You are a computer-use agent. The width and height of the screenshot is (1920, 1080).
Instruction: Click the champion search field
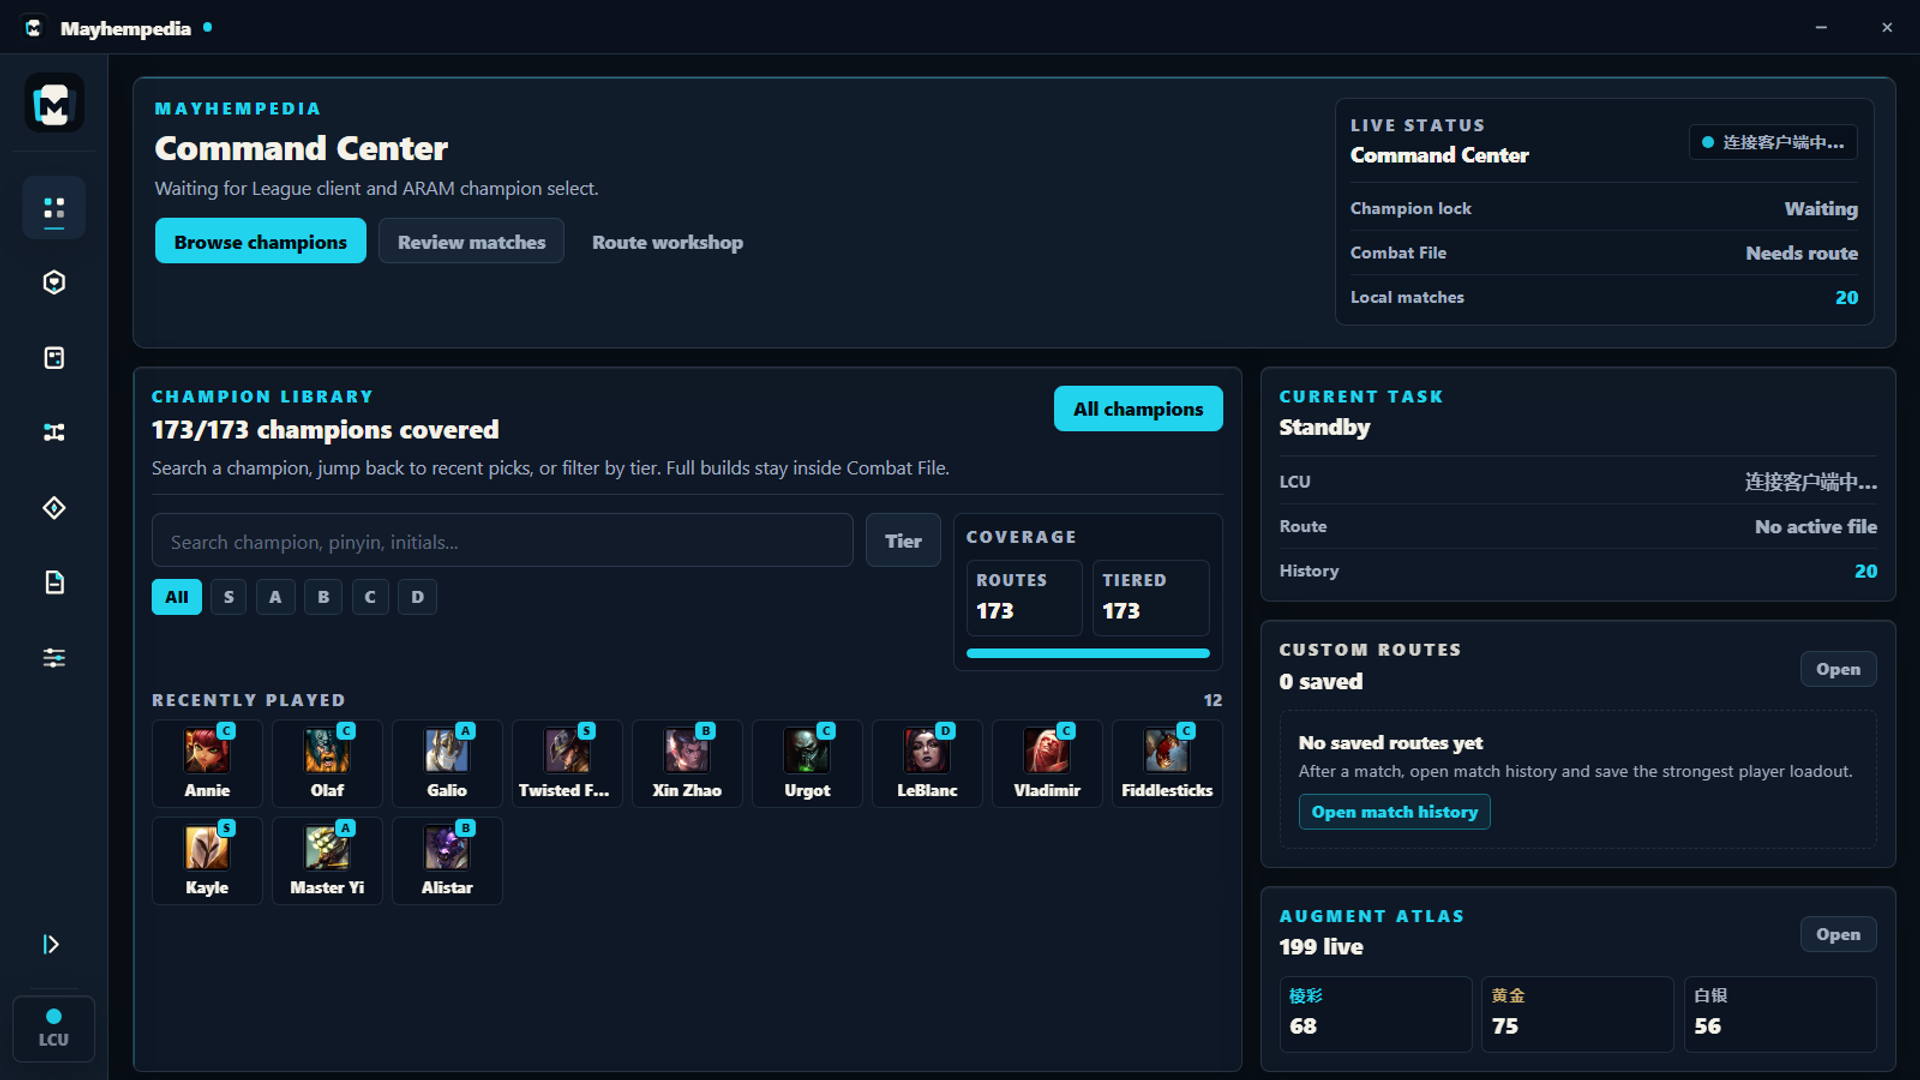pyautogui.click(x=502, y=541)
